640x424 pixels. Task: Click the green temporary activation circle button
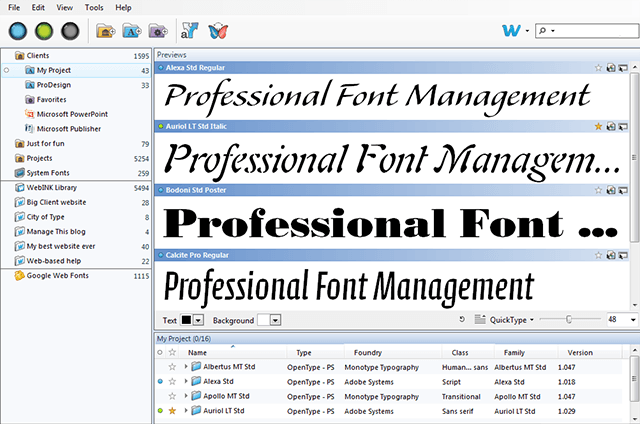pos(44,31)
